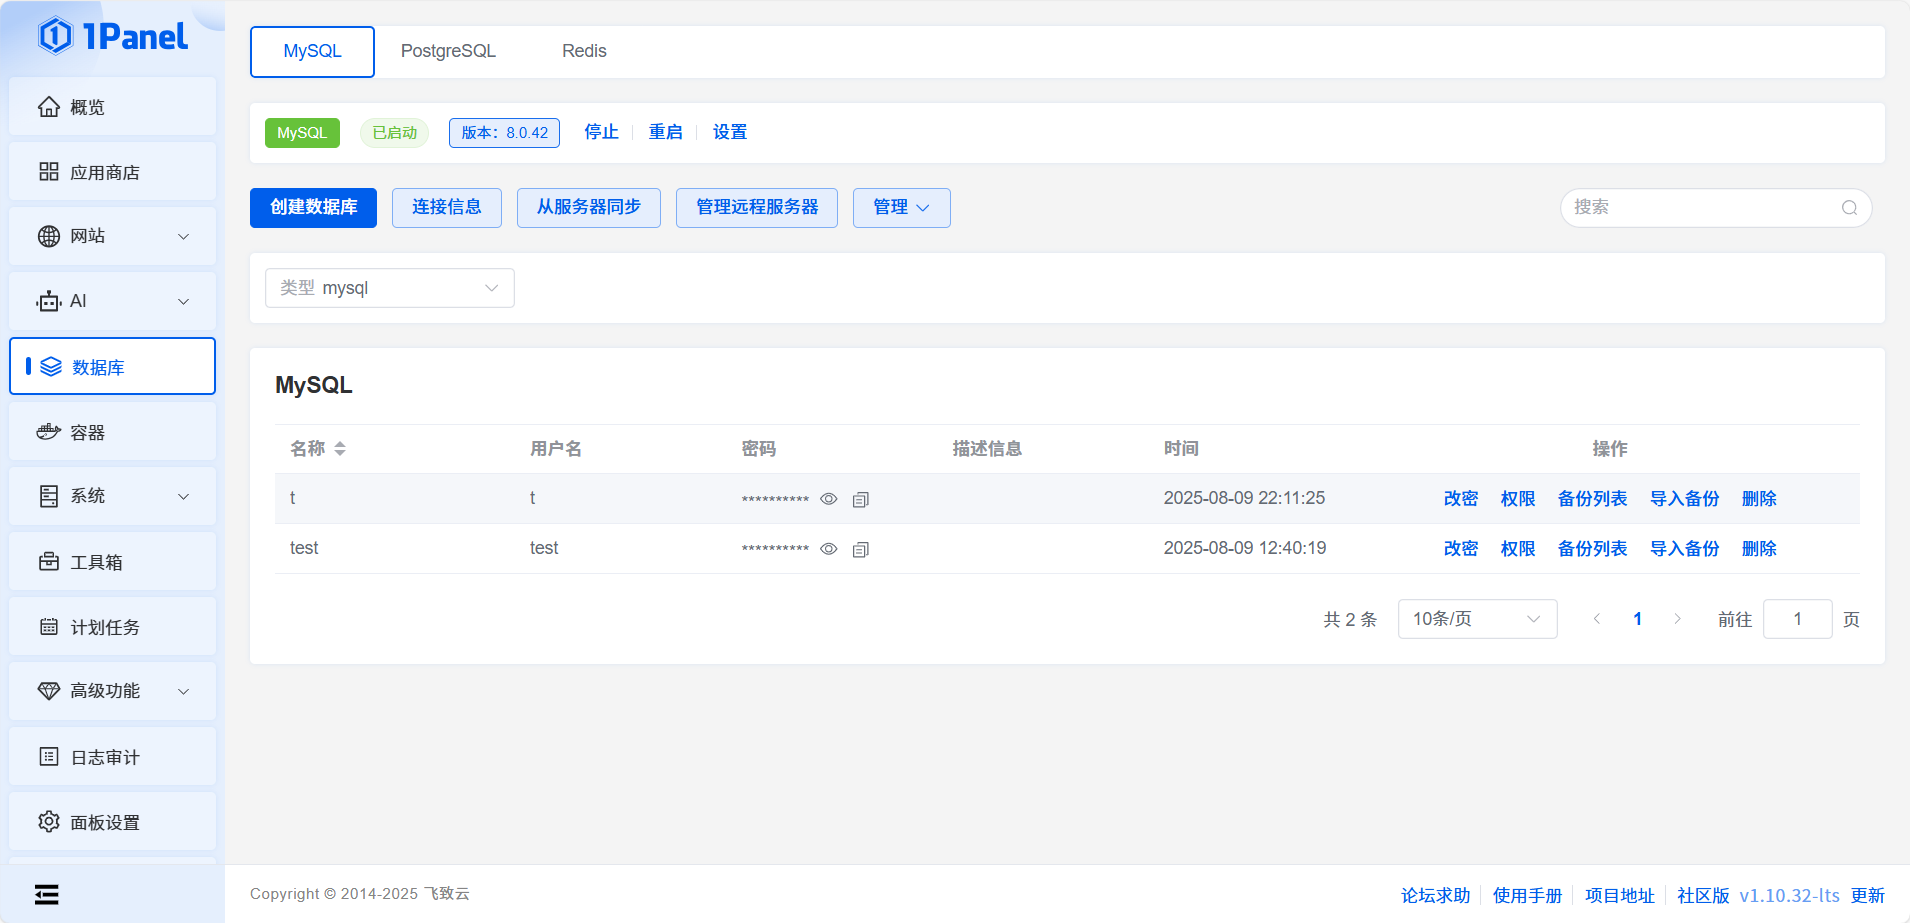Click 从服务器同步 button
The height and width of the screenshot is (923, 1910).
coord(589,208)
